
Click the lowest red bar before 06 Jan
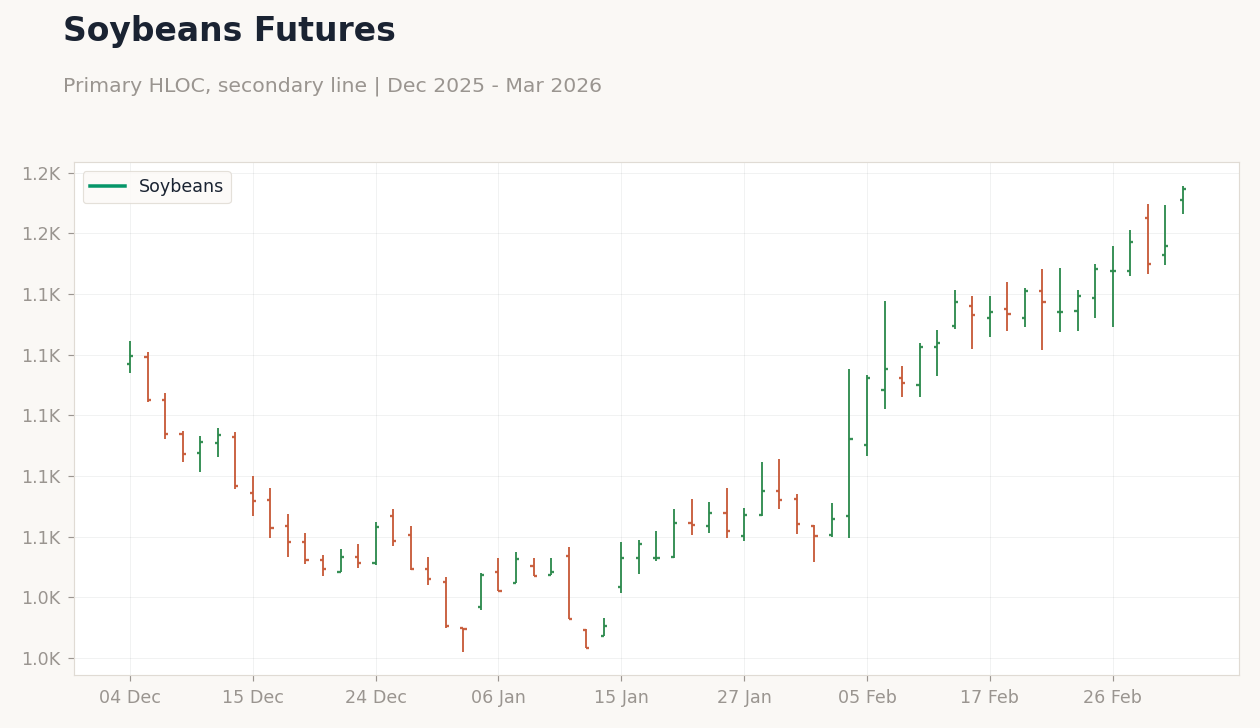[x=463, y=640]
